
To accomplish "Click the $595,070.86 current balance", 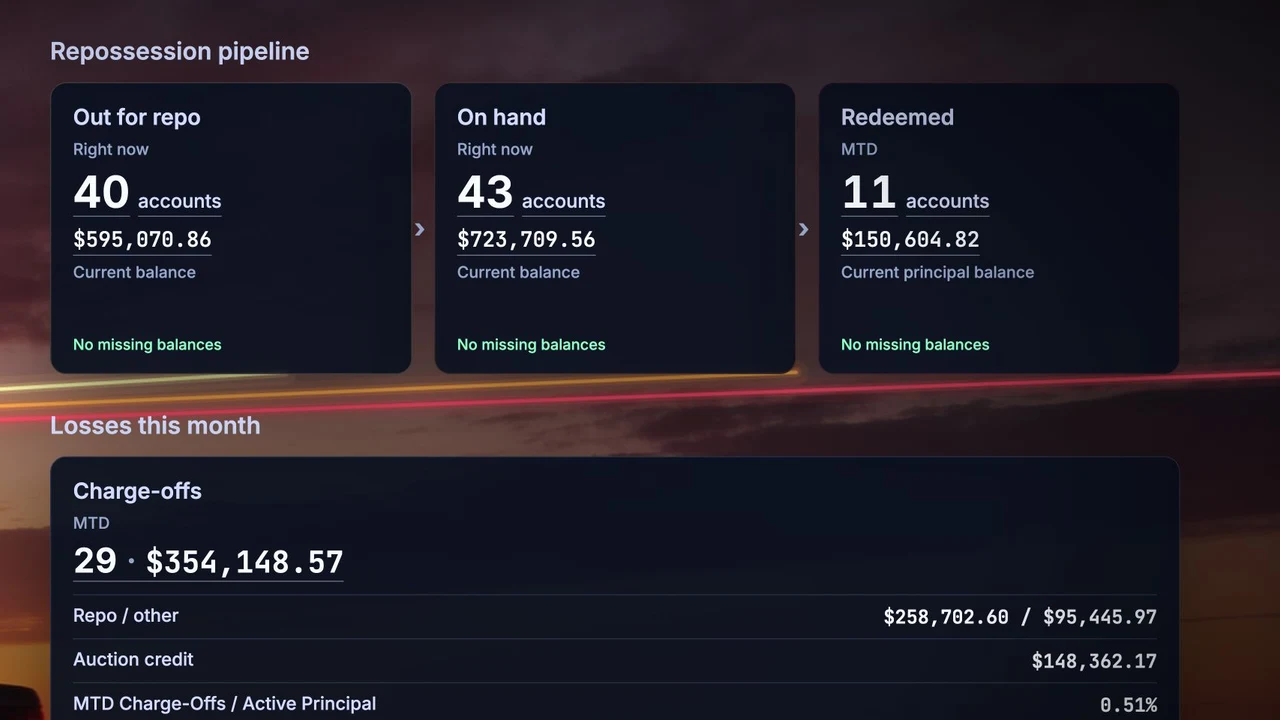I will (142, 240).
